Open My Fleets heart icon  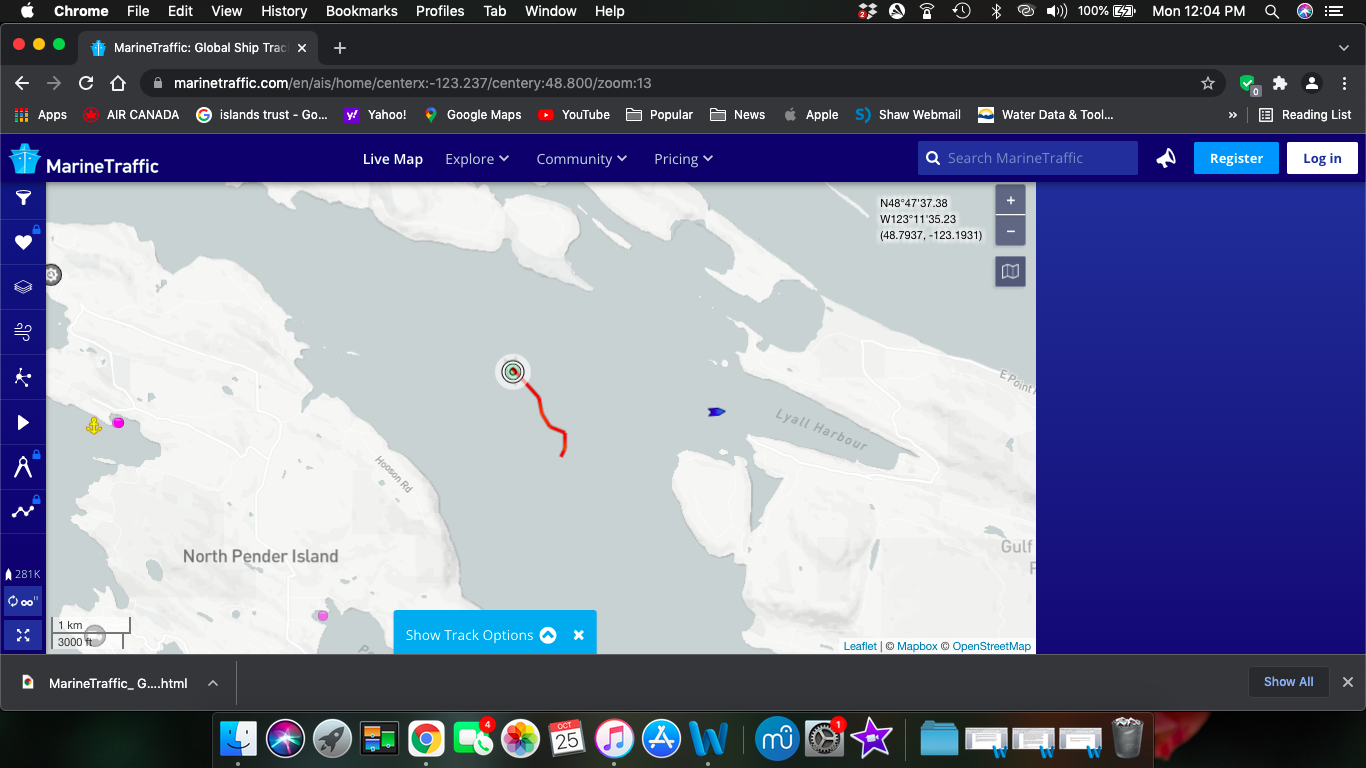[x=23, y=242]
